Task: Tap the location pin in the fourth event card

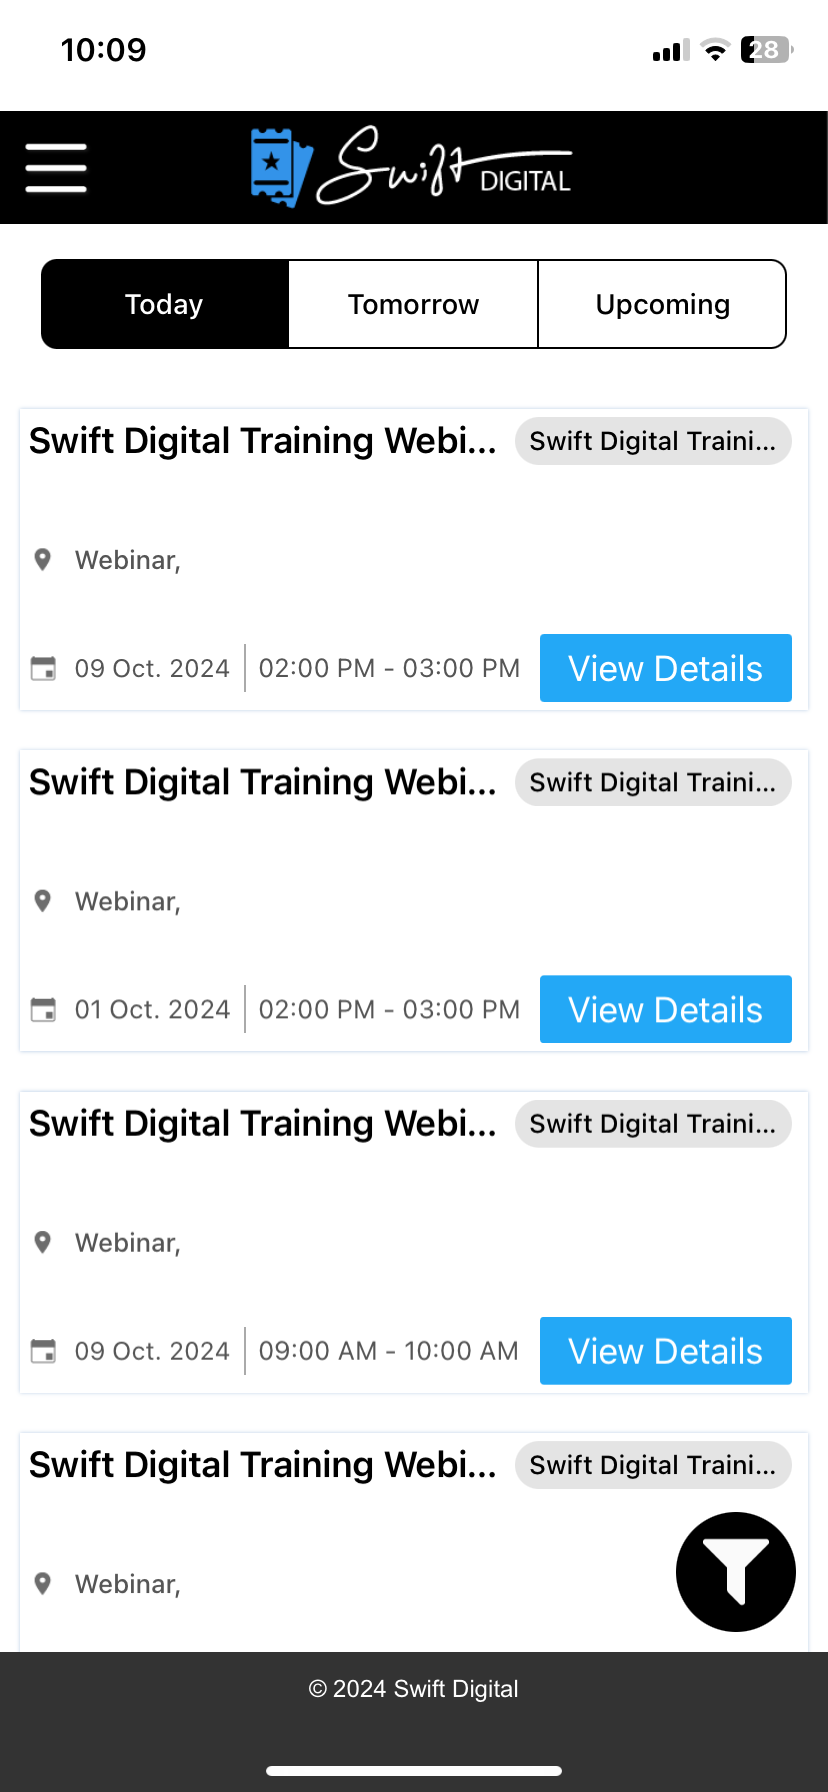Action: 42,1583
